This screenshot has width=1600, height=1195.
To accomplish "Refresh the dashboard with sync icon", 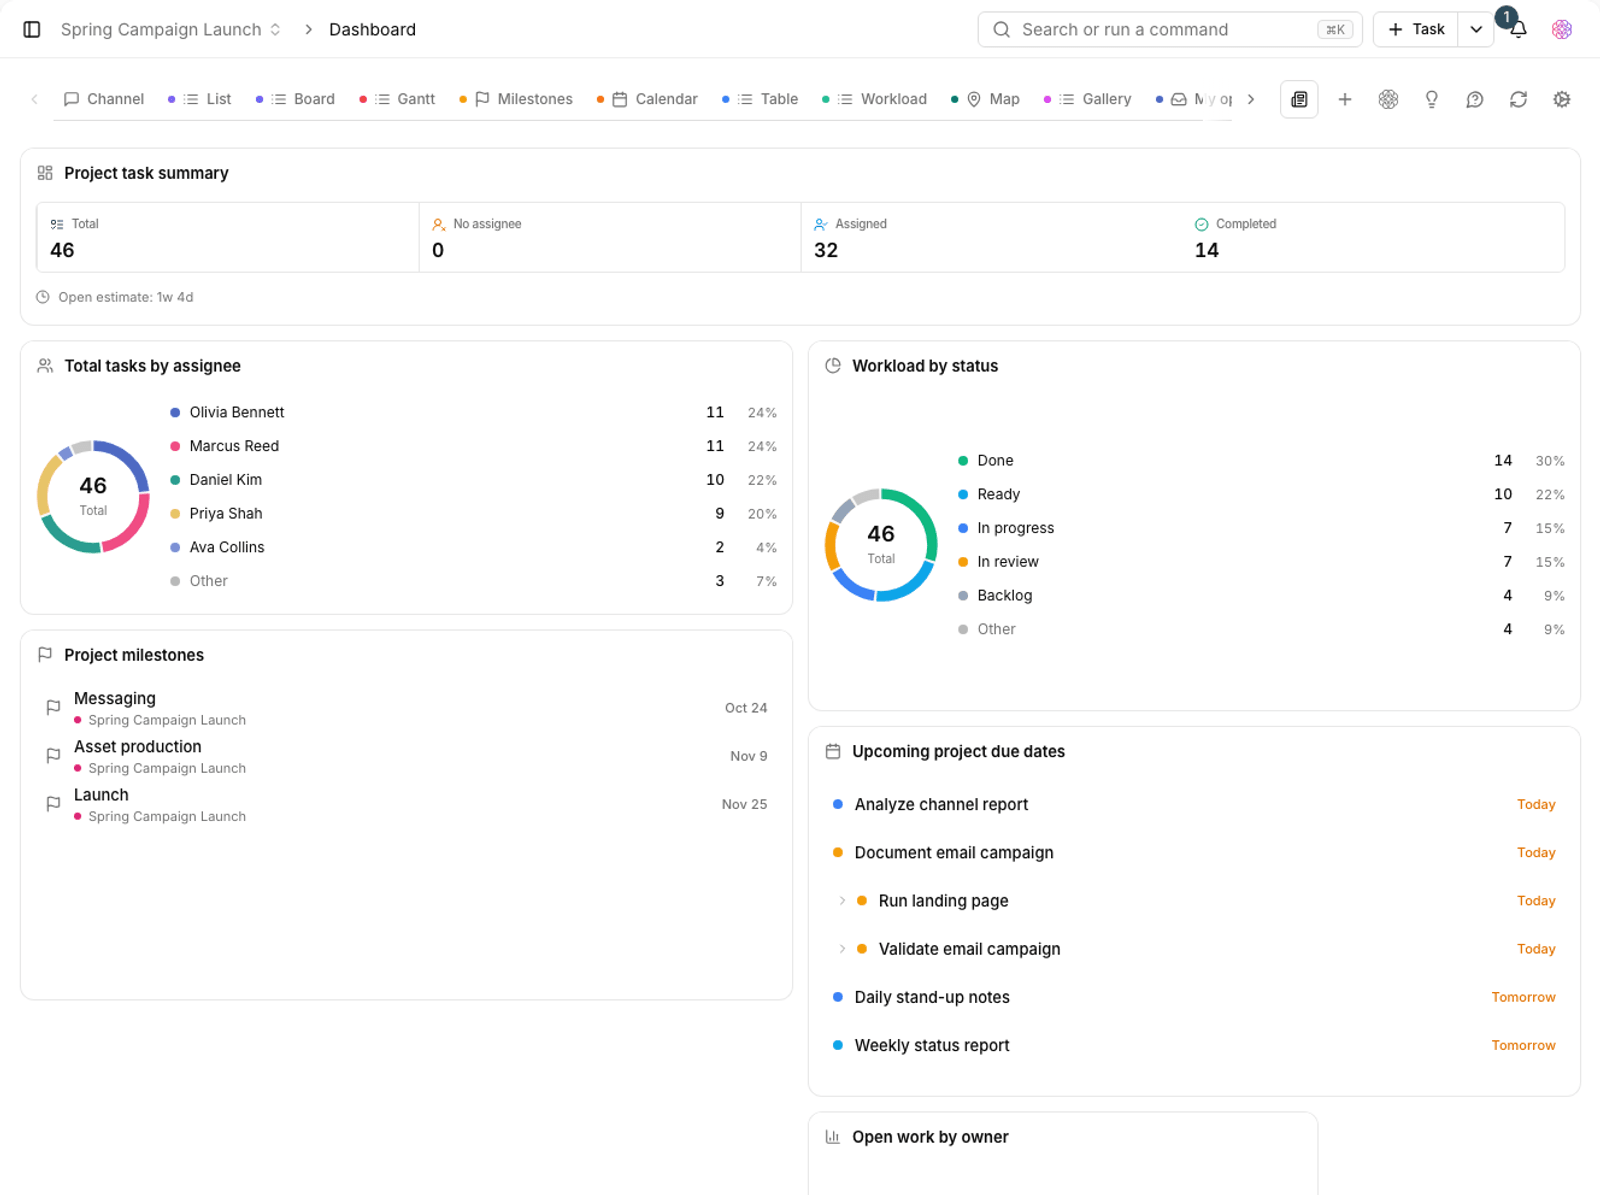I will point(1518,99).
